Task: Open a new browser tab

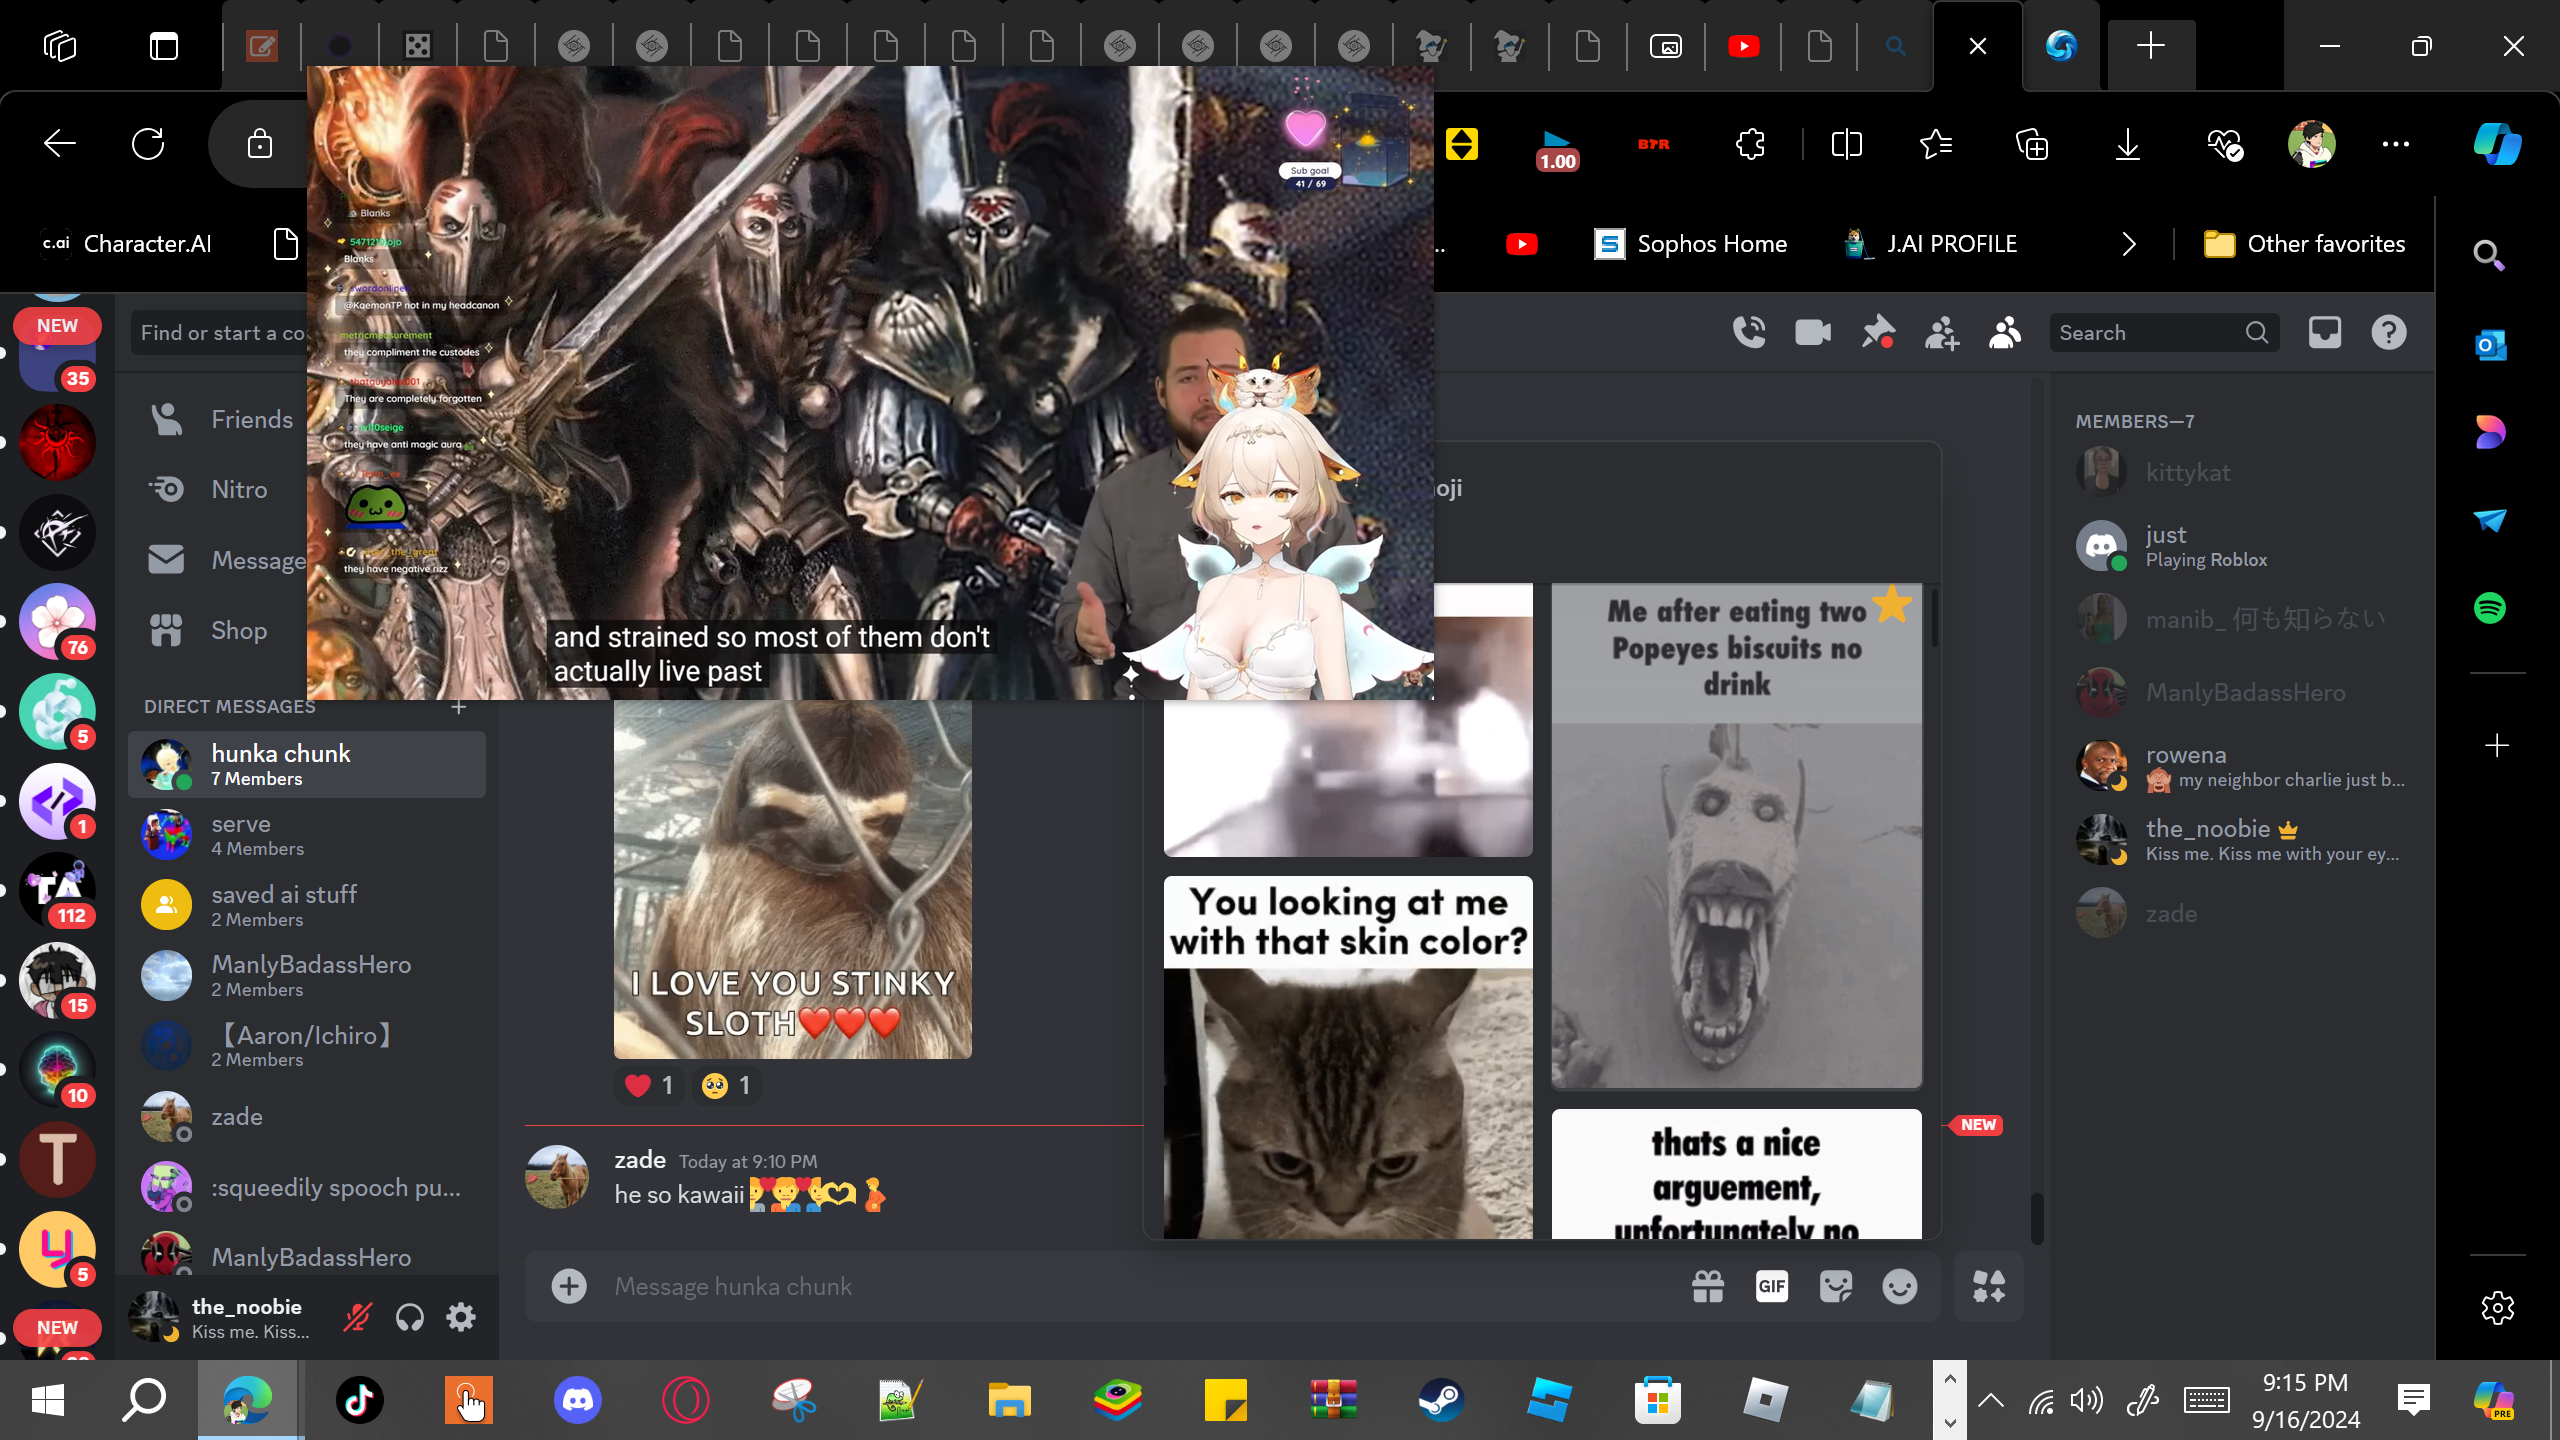Action: coord(2151,46)
